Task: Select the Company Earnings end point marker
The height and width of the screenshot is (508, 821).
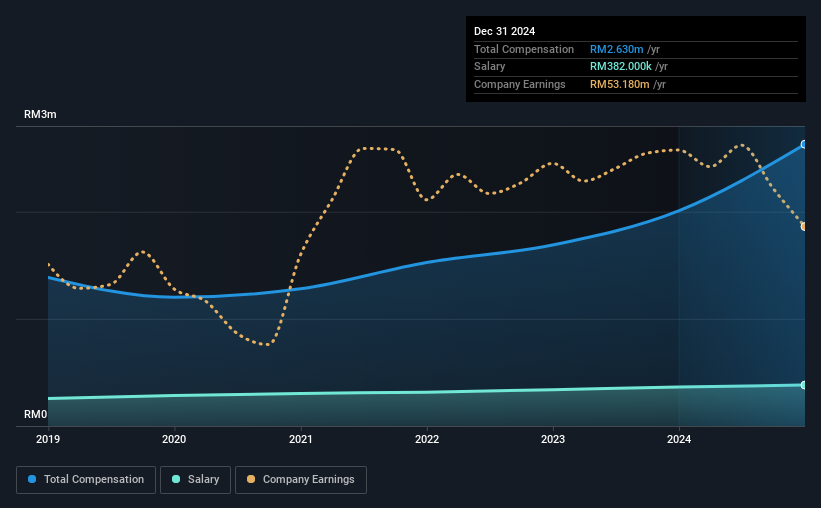Action: 803,227
